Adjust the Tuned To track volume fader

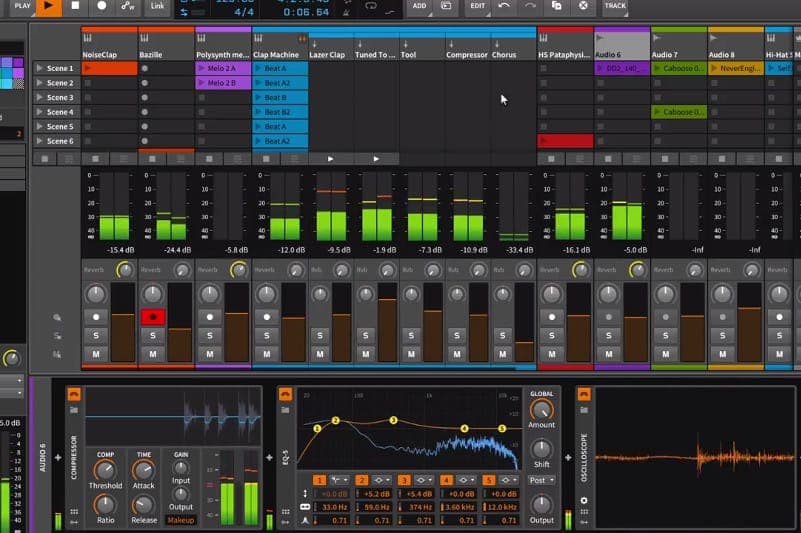(x=387, y=323)
